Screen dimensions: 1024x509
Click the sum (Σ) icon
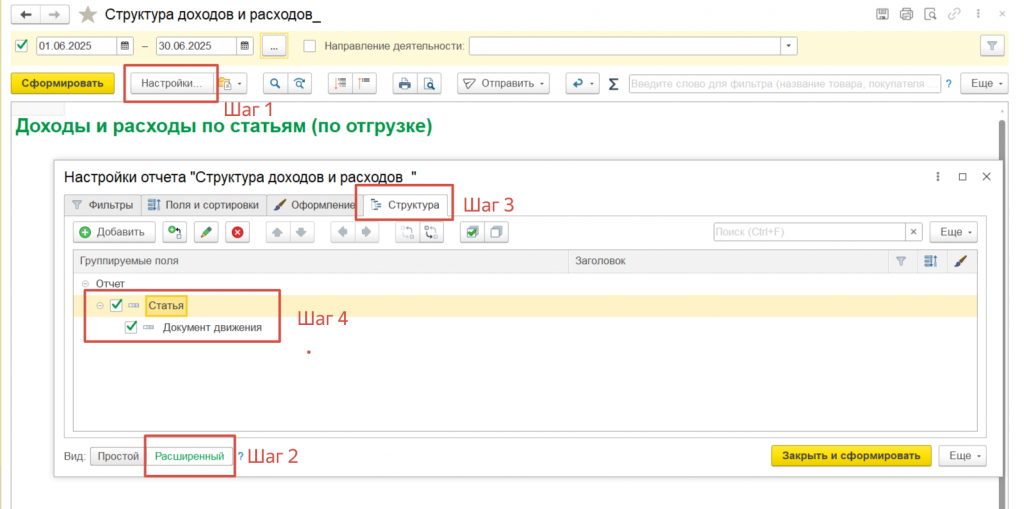tap(613, 84)
